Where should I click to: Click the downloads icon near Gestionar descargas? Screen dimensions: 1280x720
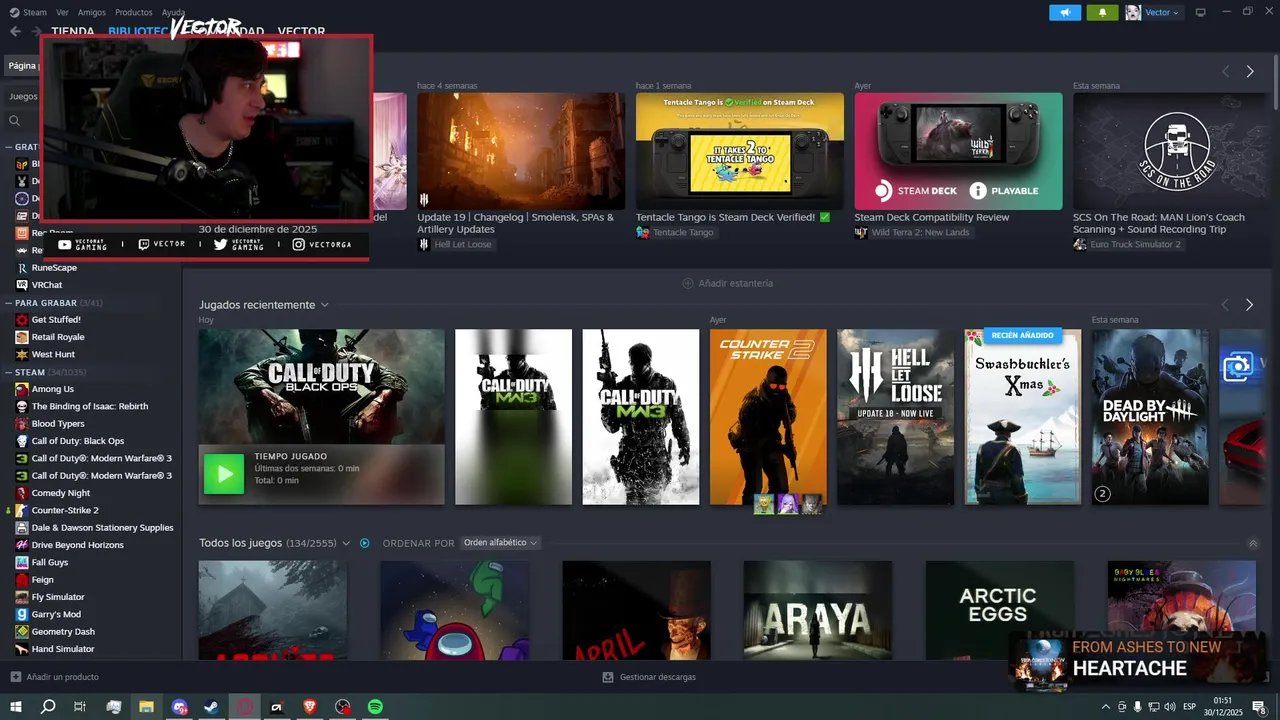point(608,677)
